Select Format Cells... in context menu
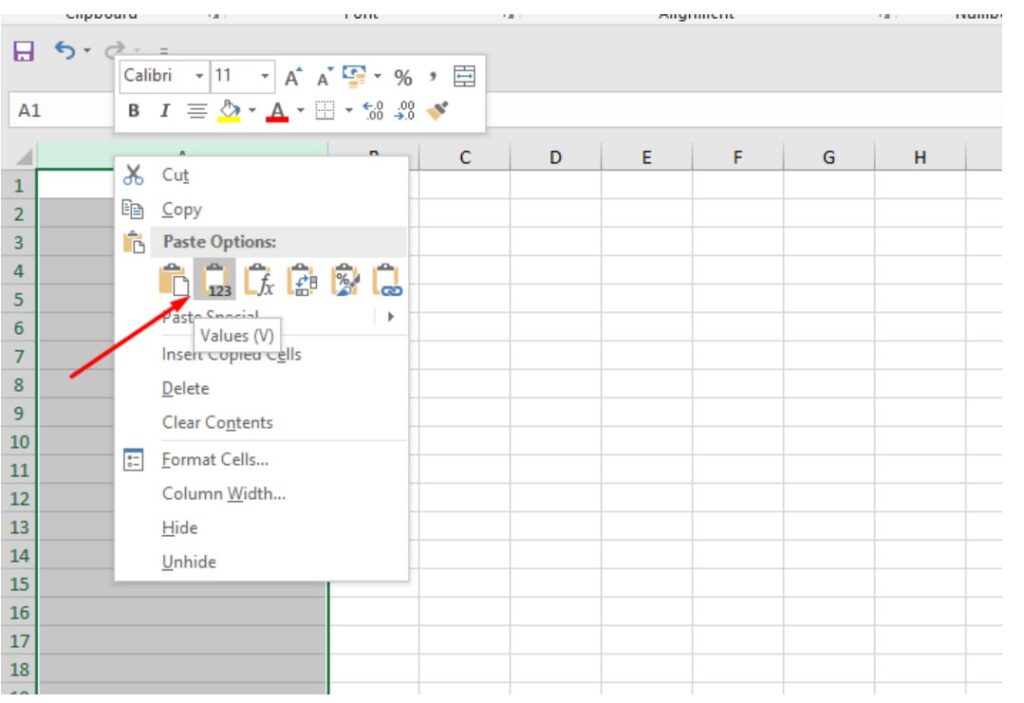This screenshot has width=1024, height=703. point(215,460)
